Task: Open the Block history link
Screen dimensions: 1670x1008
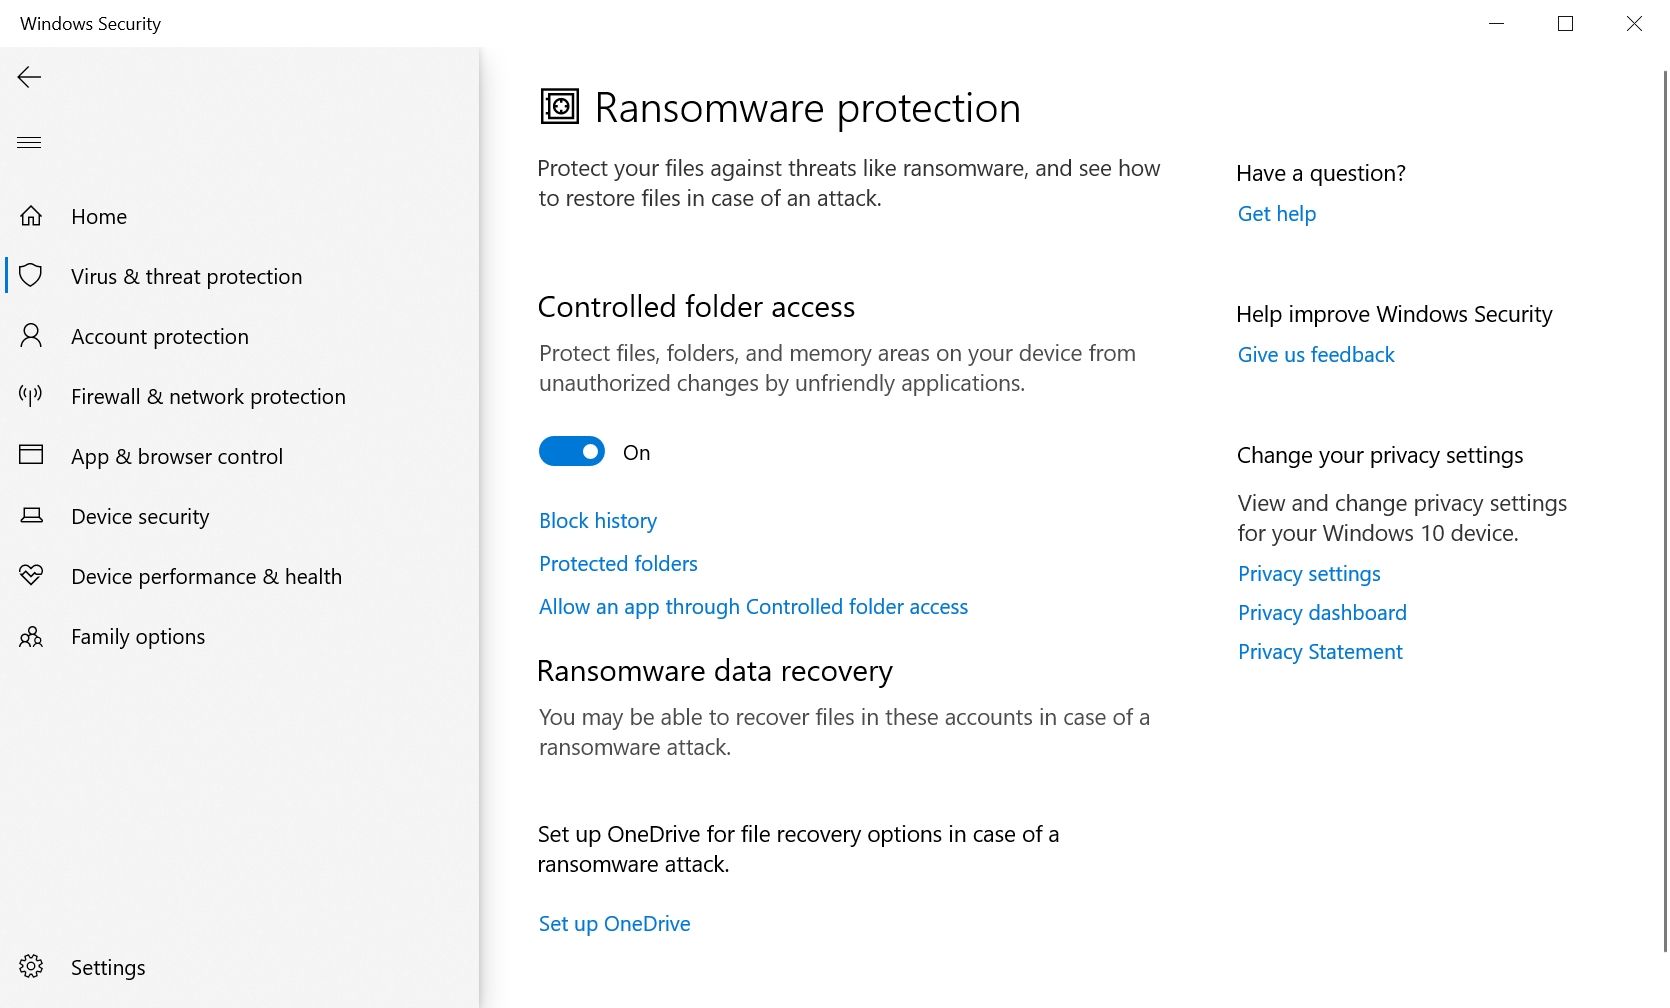Action: [x=598, y=521]
